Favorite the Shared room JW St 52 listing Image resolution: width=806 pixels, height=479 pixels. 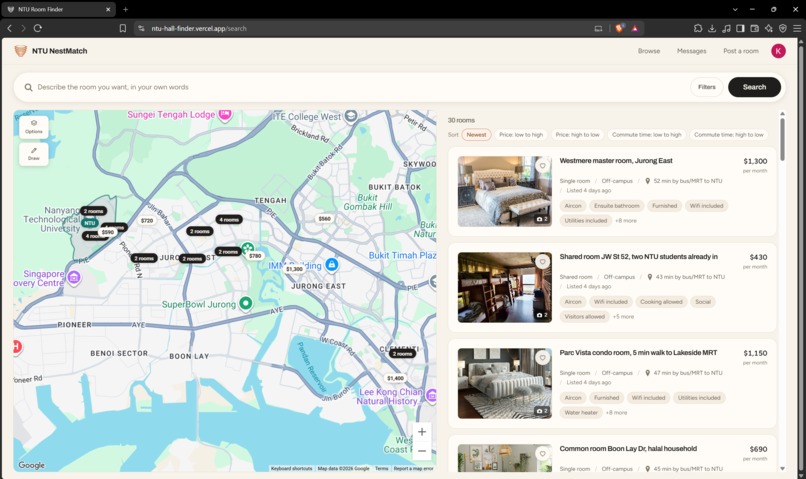(542, 262)
